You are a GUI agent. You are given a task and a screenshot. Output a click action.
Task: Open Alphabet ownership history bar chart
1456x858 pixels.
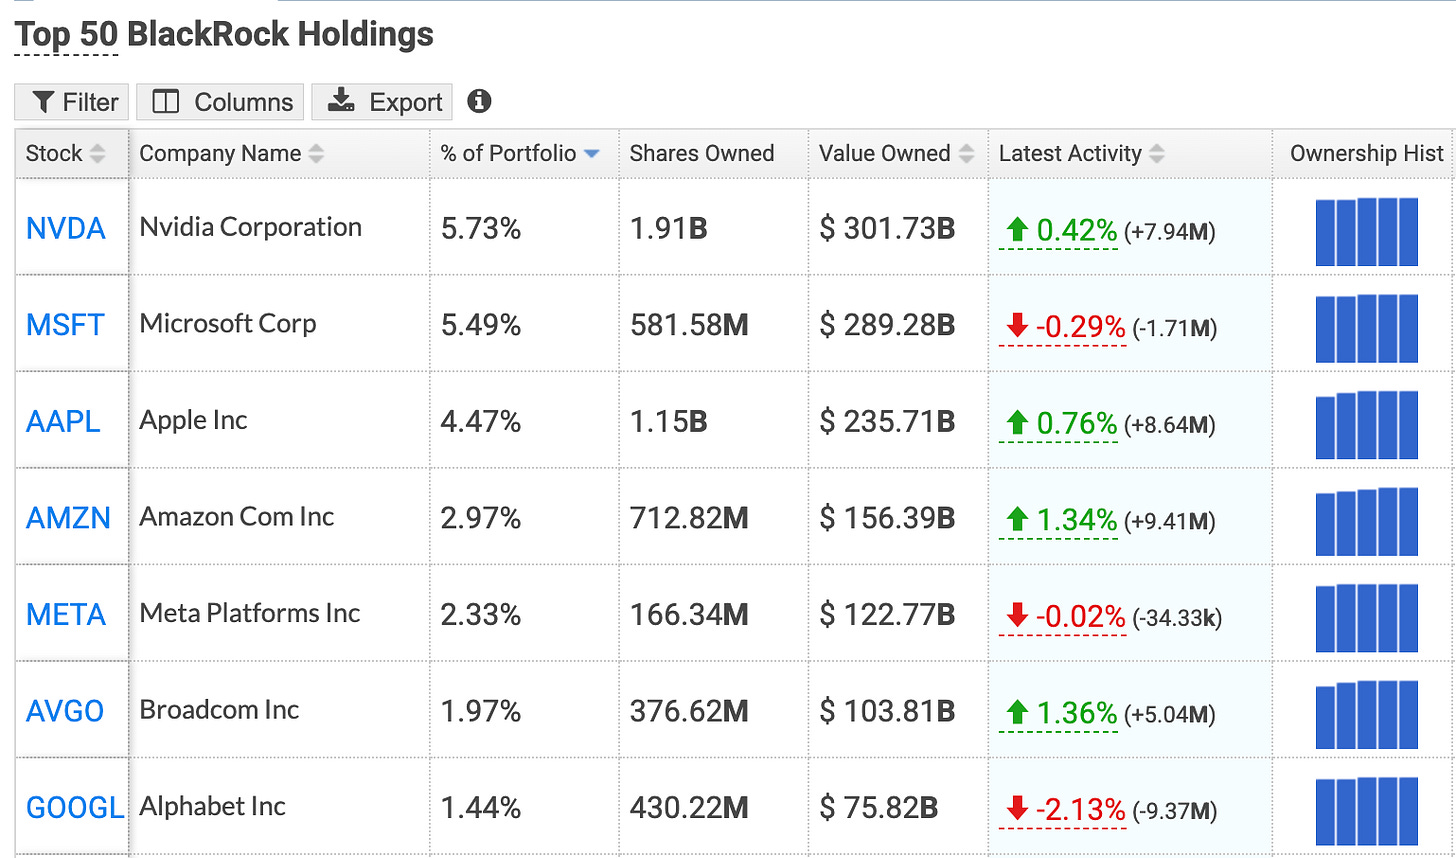tap(1366, 811)
